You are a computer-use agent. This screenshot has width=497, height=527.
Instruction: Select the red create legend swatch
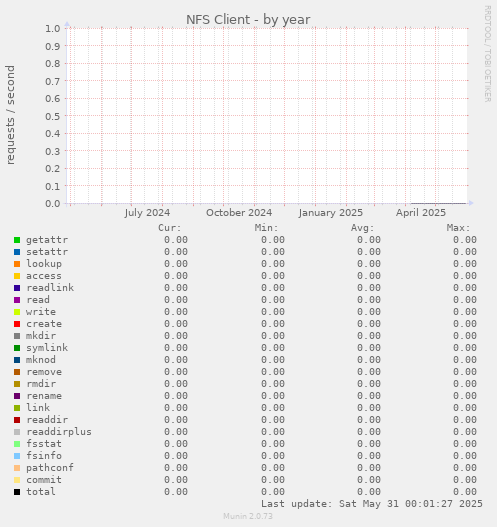[x=17, y=324]
